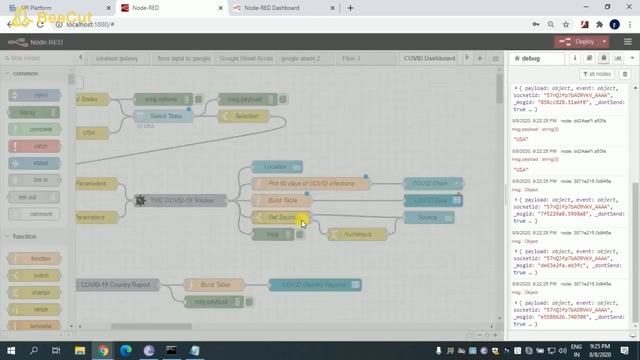The image size is (640, 360).
Task: Select the switch node in palette
Action: click(x=34, y=276)
